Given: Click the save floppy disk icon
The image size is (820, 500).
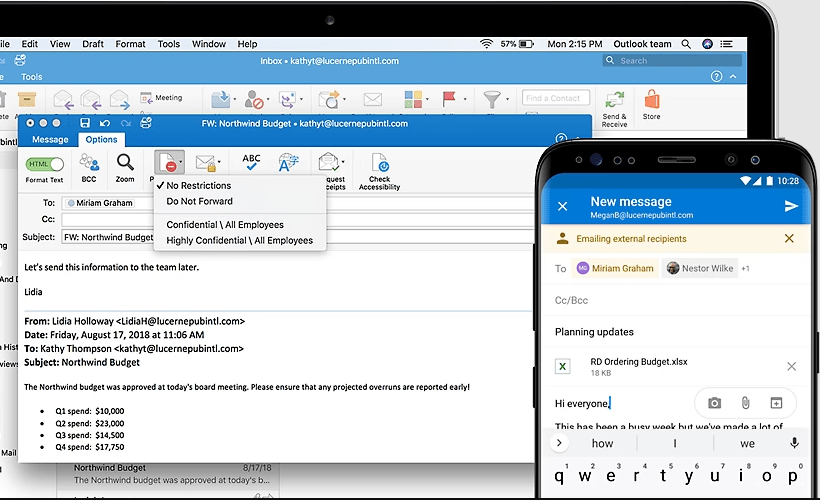Looking at the screenshot, I should point(85,123).
